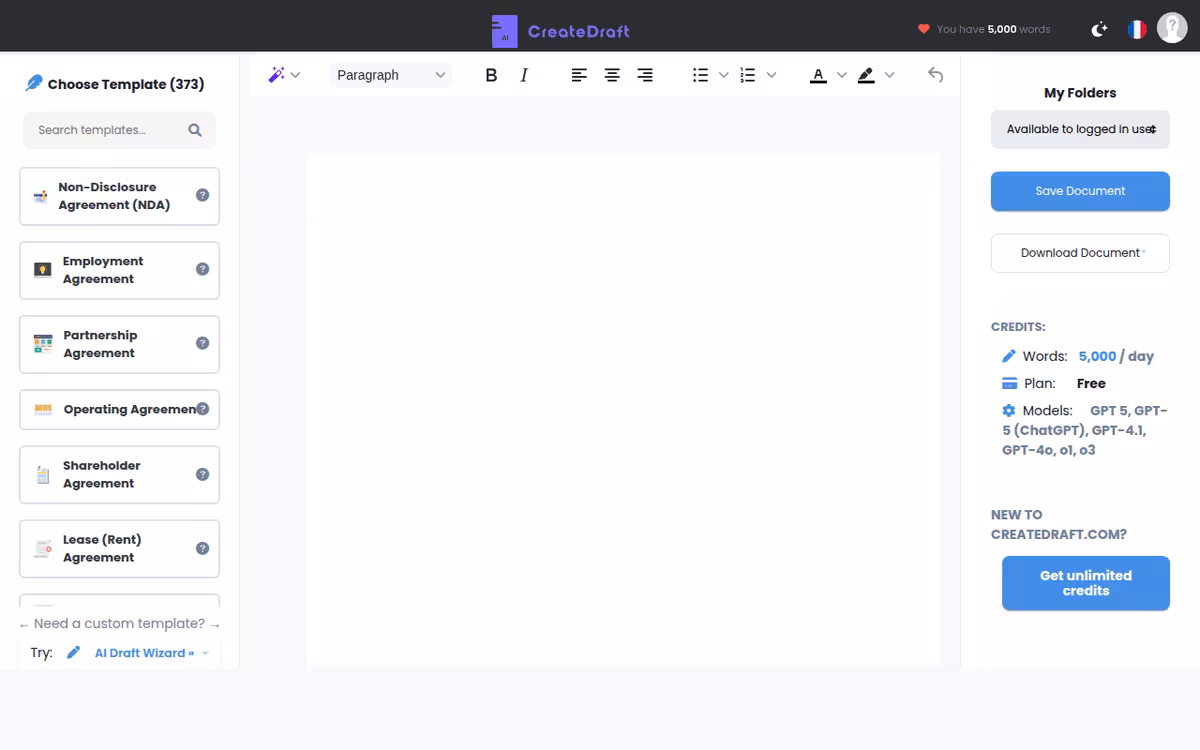Apply the font color
The width and height of the screenshot is (1200, 750).
pos(818,75)
